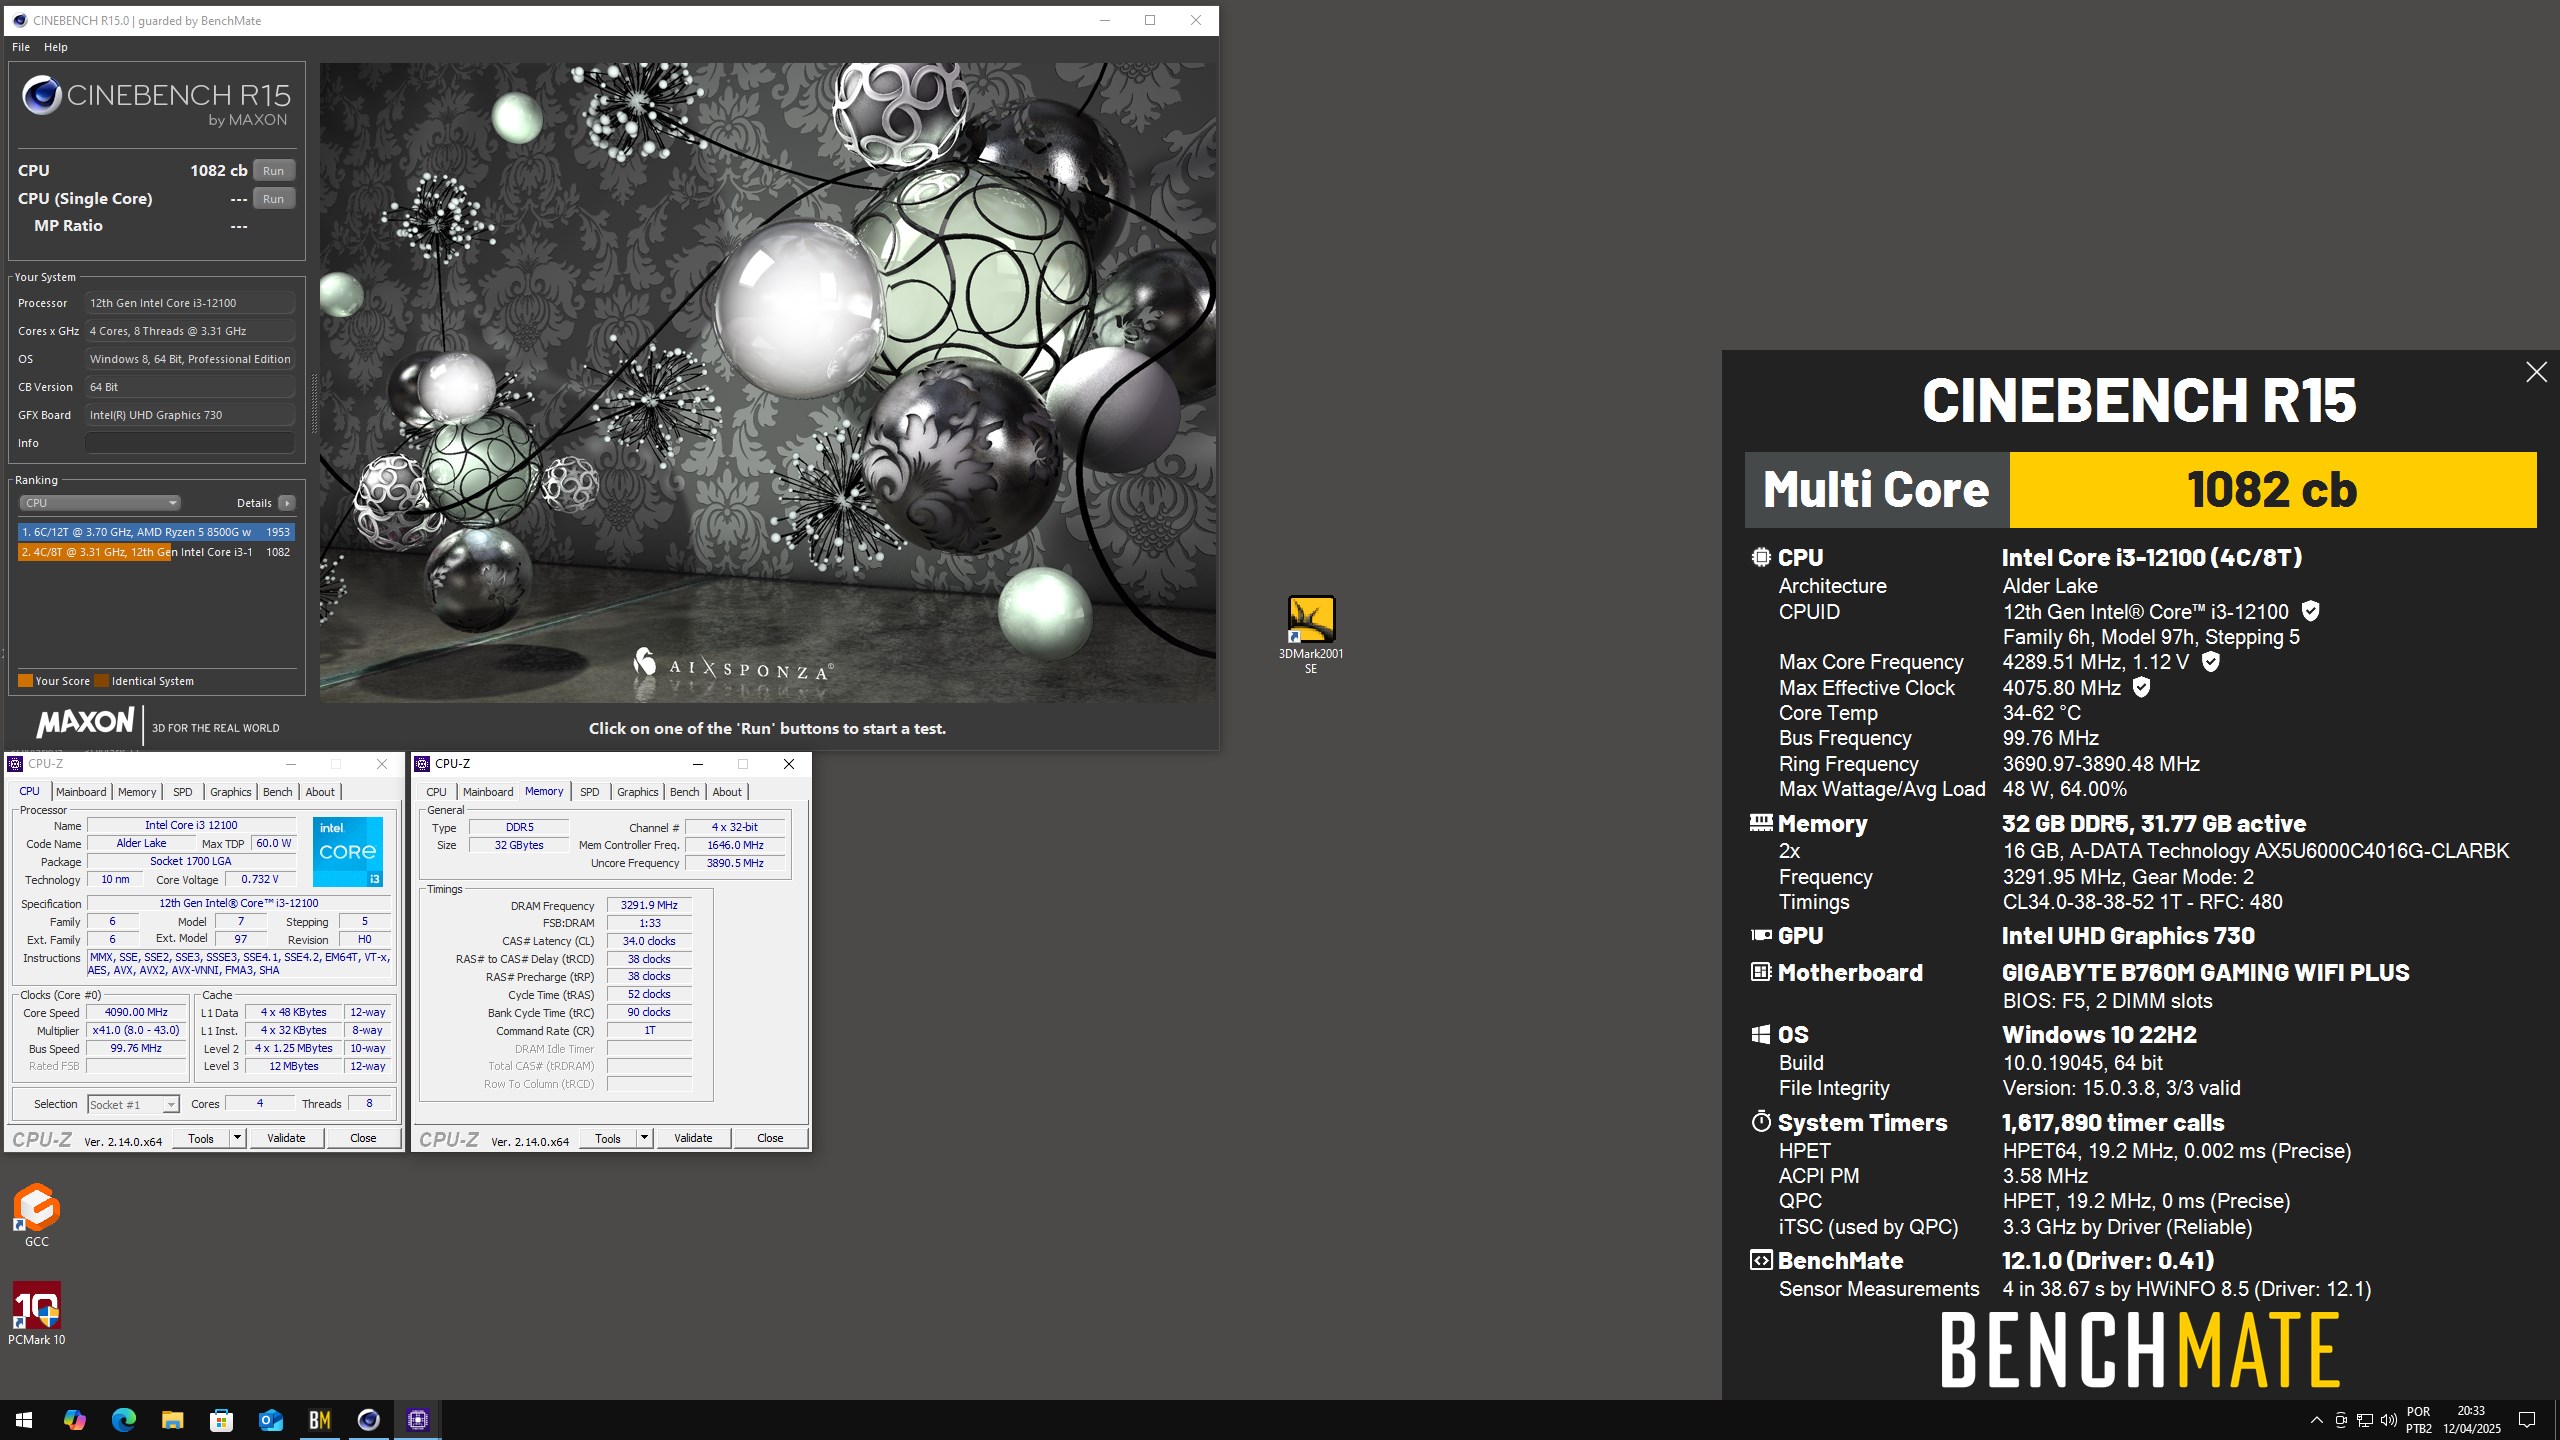This screenshot has width=2560, height=1440.
Task: Open the PCMark 10 desktop shortcut
Action: (x=37, y=1314)
